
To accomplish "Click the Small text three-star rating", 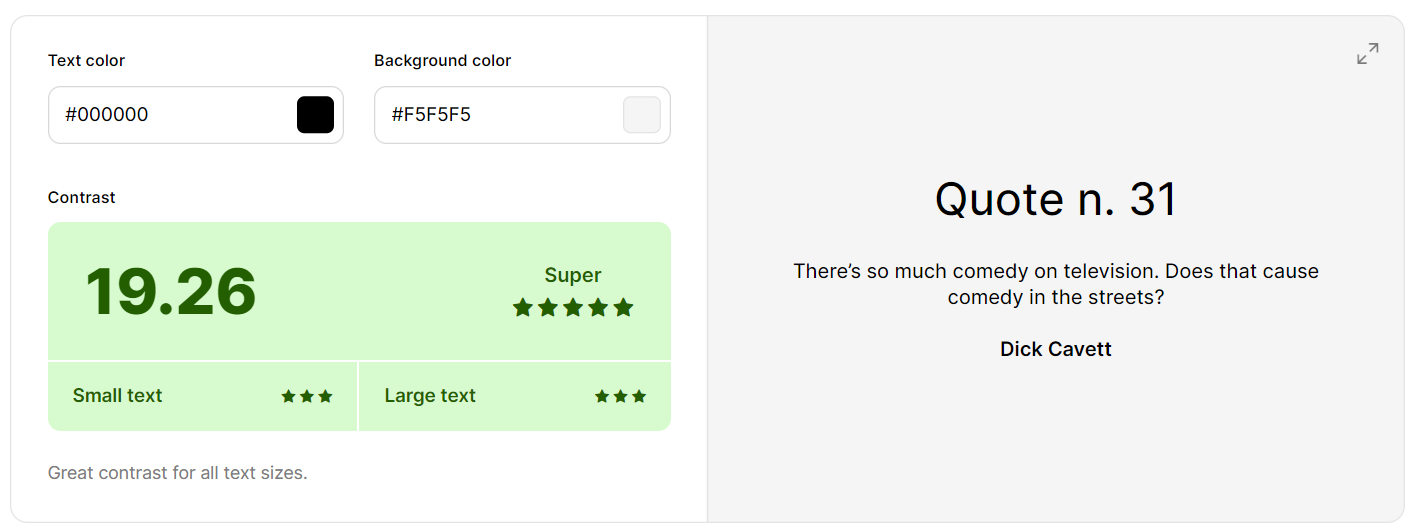I will point(307,396).
